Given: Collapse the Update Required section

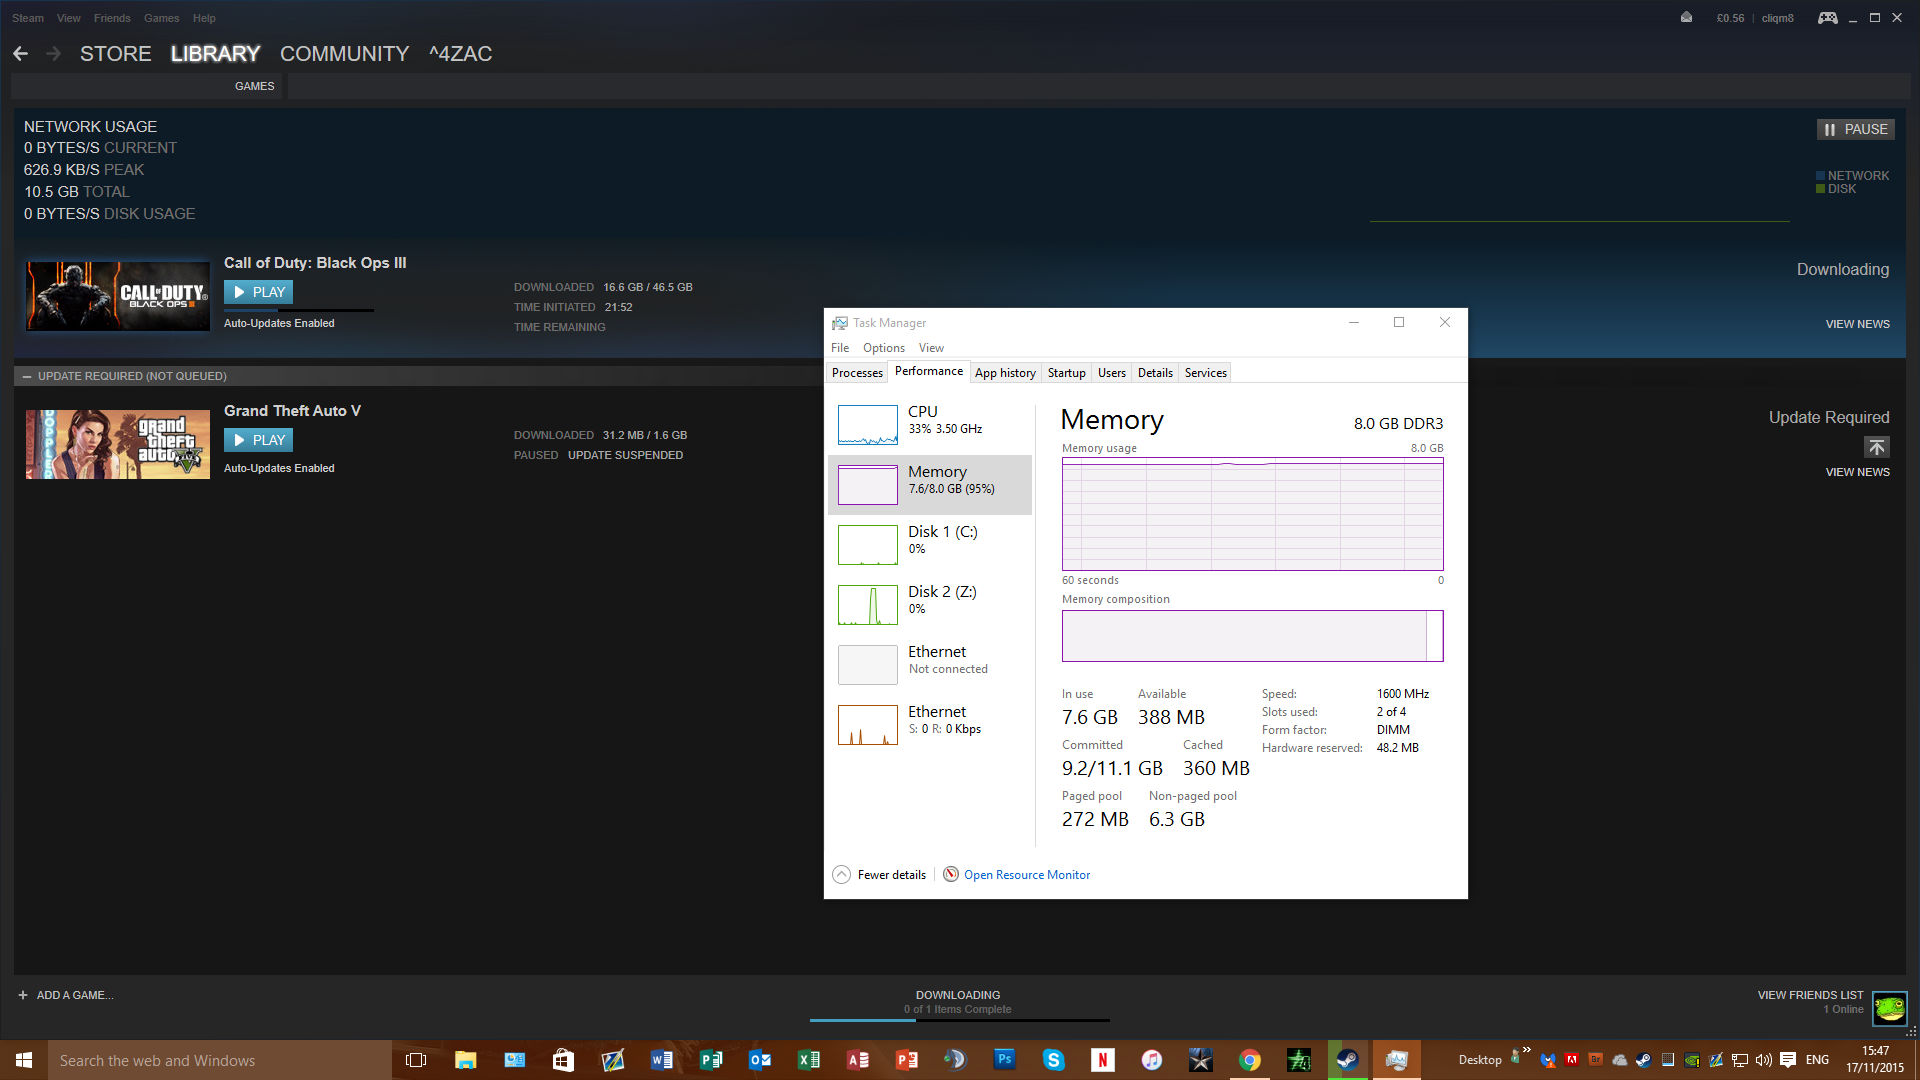Looking at the screenshot, I should click(x=27, y=377).
